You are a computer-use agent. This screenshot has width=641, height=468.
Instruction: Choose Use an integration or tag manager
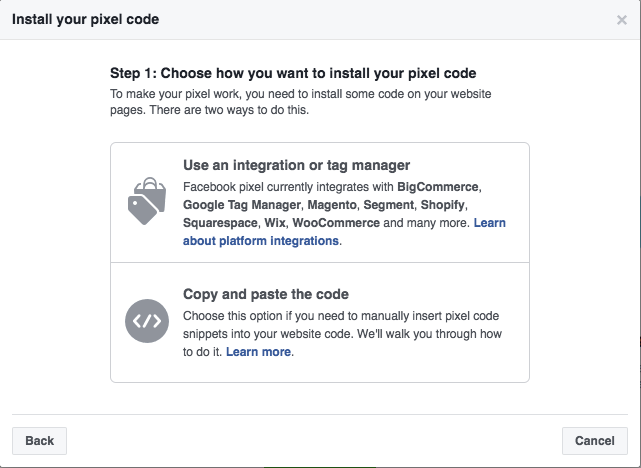coord(320,203)
